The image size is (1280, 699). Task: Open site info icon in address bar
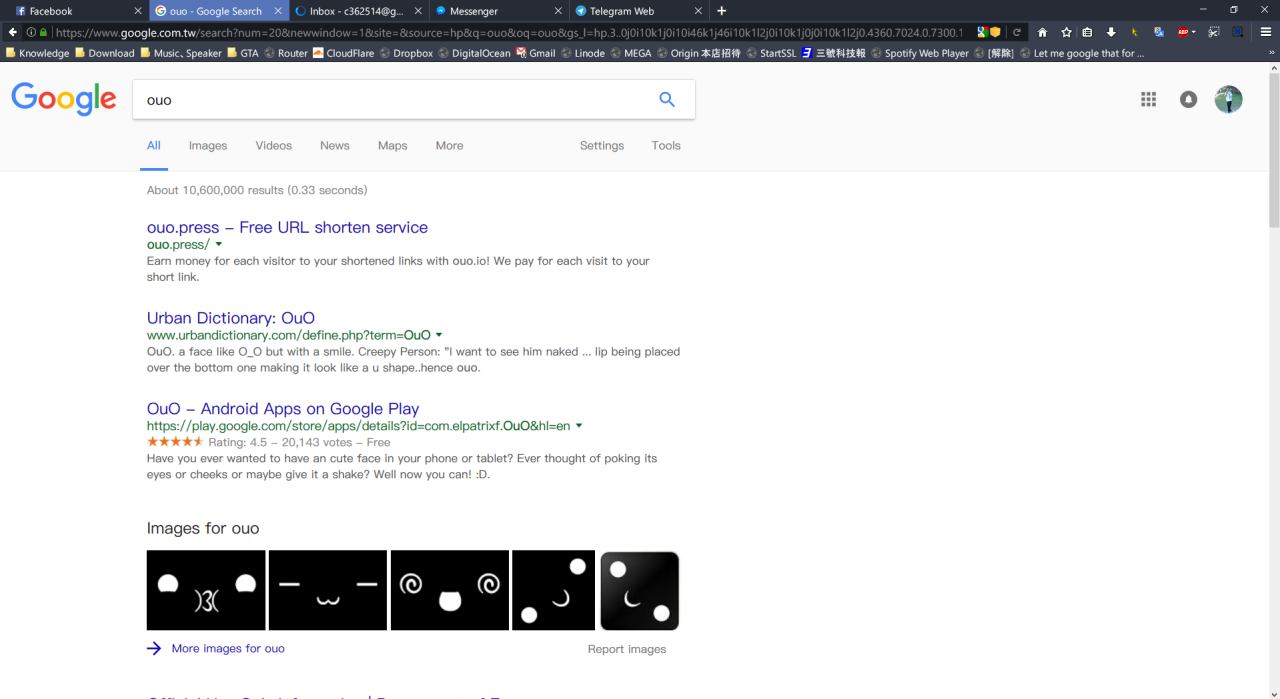[31, 32]
